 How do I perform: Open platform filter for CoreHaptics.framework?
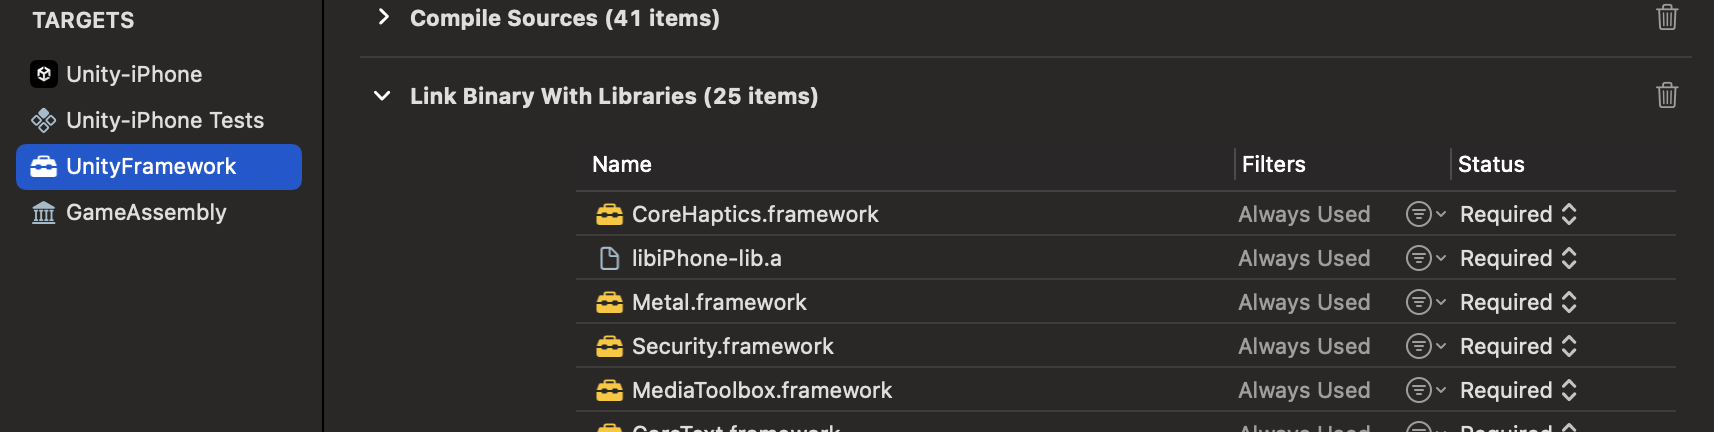(x=1425, y=214)
